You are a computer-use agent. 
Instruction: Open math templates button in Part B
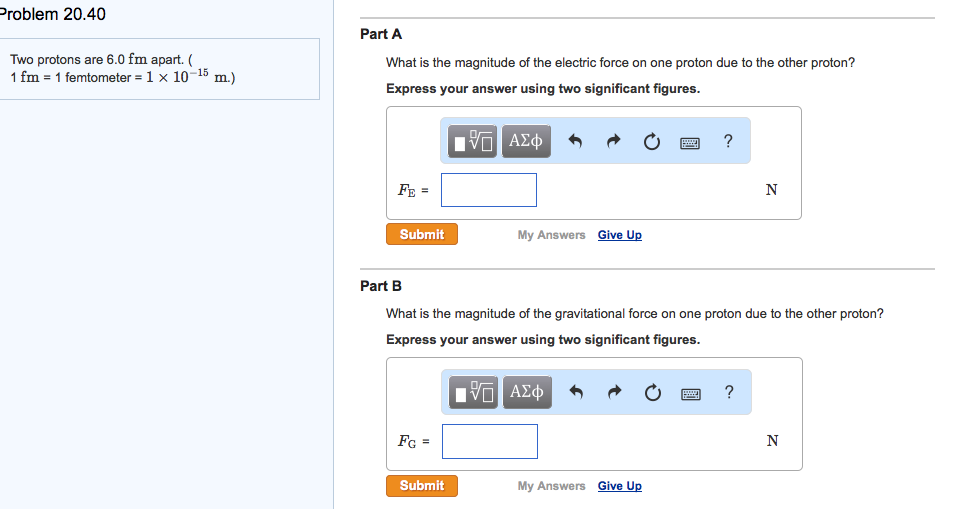point(473,392)
